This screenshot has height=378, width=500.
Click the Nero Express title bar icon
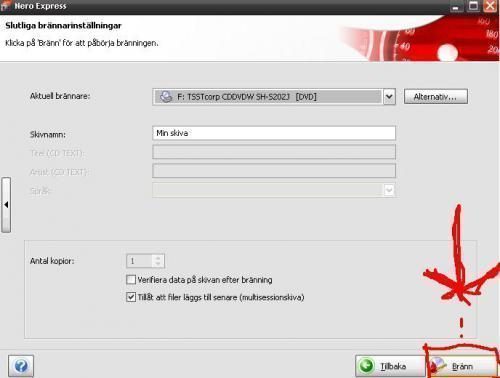coord(6,6)
